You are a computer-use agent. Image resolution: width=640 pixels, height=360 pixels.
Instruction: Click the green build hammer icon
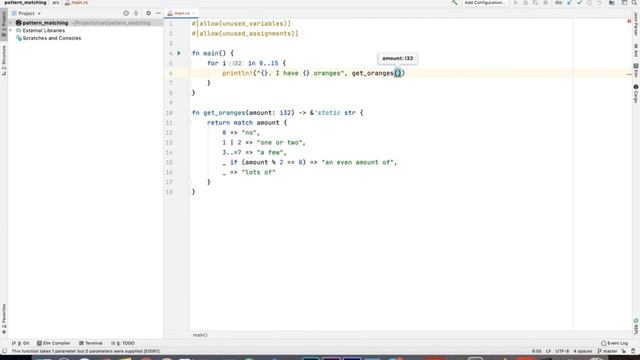pos(454,3)
